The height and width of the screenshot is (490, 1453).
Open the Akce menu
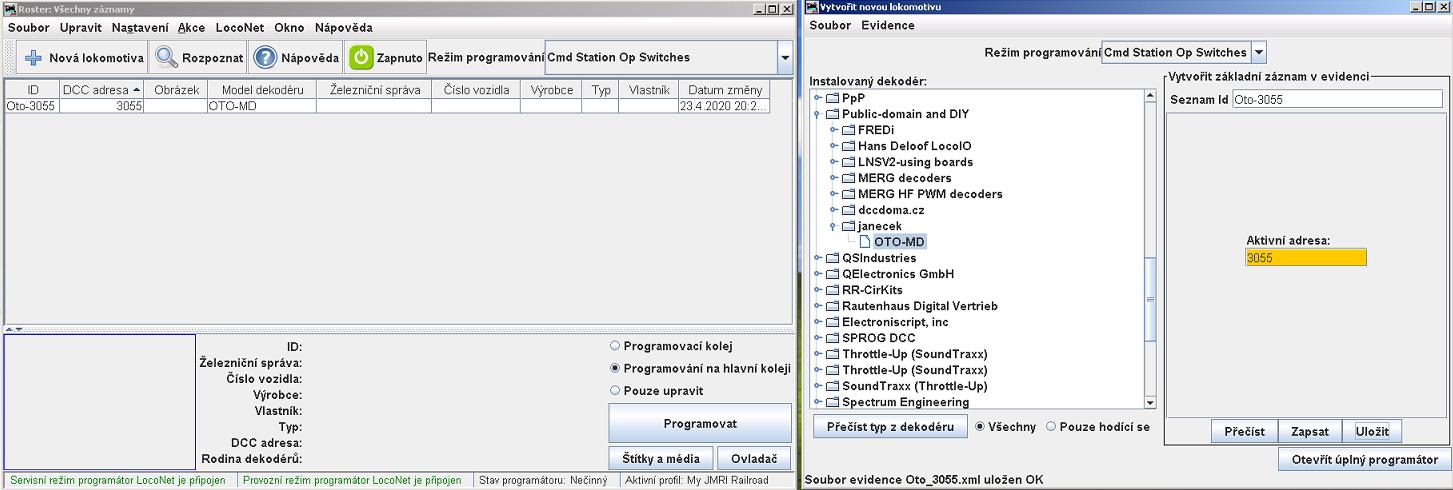(191, 28)
